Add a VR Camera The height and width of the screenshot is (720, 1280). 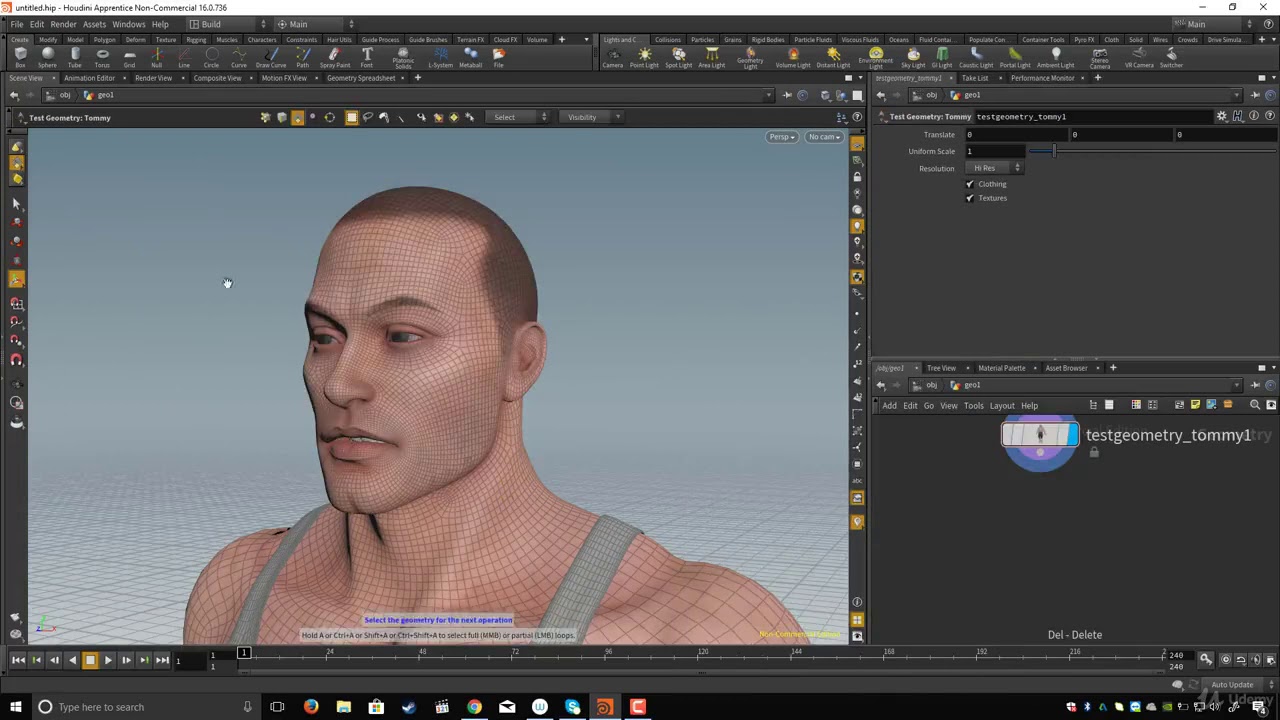click(x=1139, y=57)
